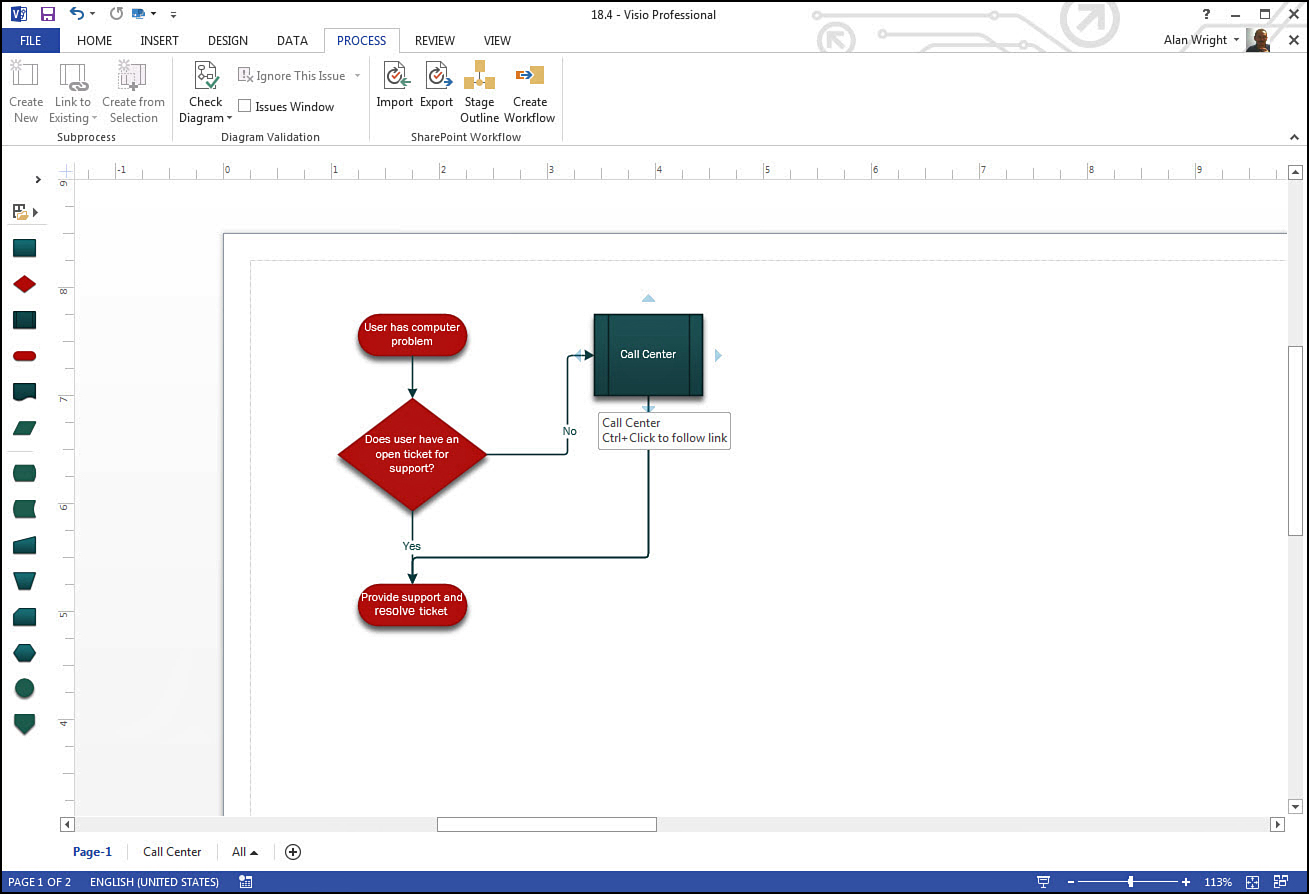This screenshot has width=1309, height=894.
Task: Click the touch/mouse mode icon in title bar
Action: pyautogui.click(x=138, y=14)
